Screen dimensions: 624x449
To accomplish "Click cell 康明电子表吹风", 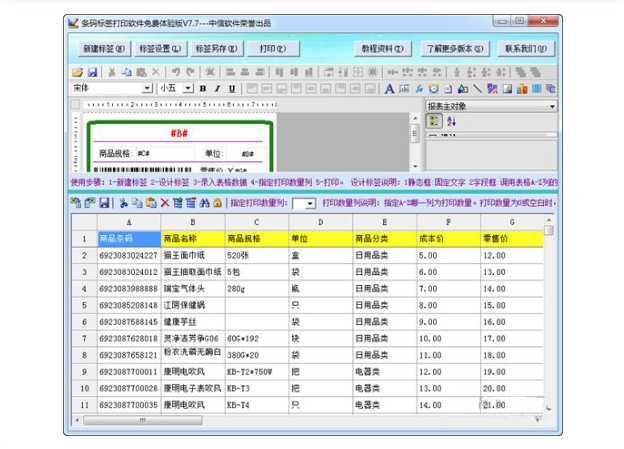I will (193, 388).
